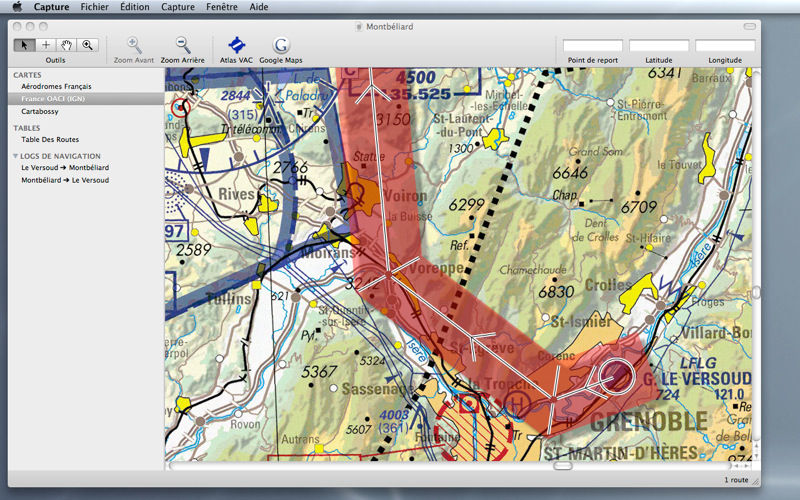Select the arrow pointer tool
Screen dimensions: 800x500
(x=24, y=45)
